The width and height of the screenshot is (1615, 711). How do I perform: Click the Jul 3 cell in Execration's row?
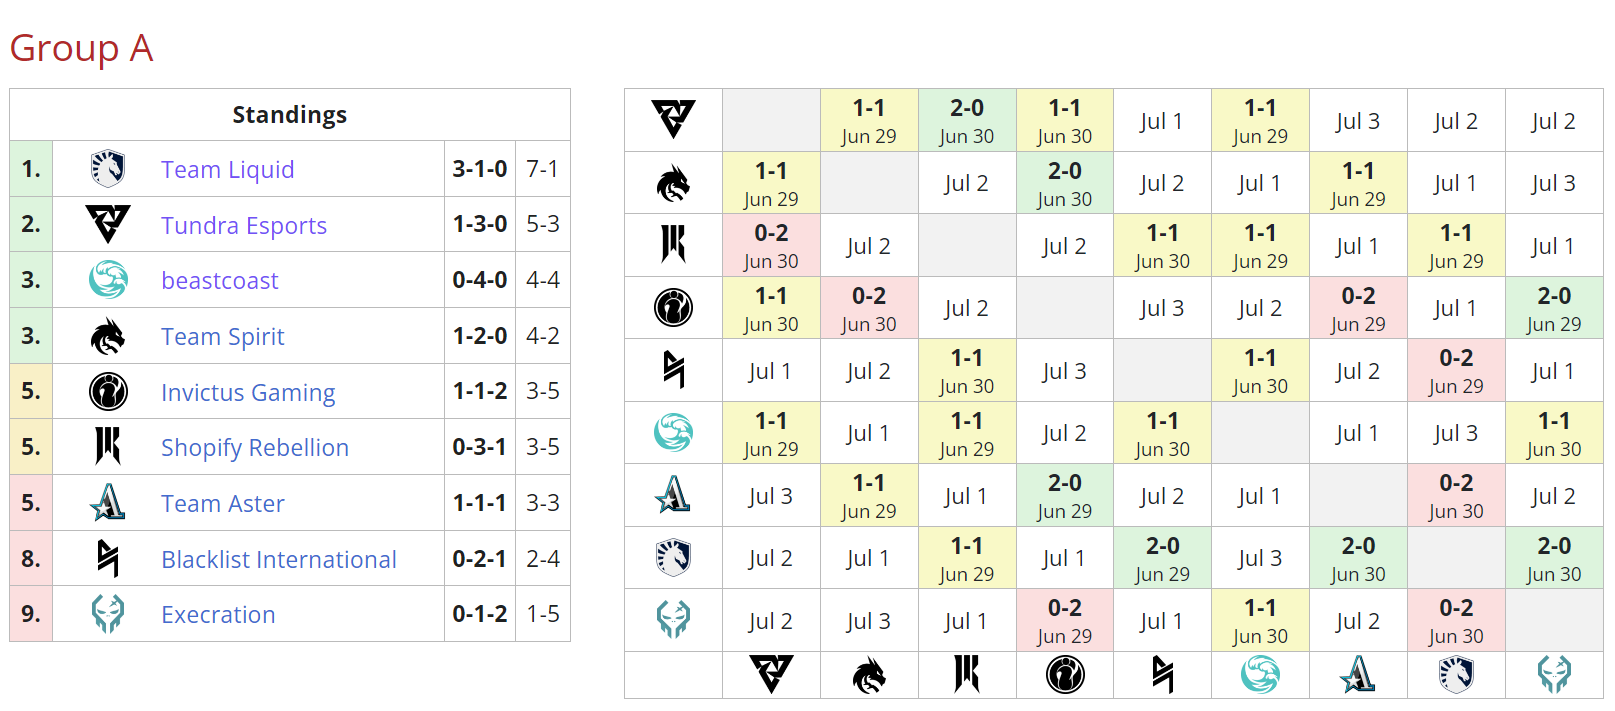tap(868, 621)
